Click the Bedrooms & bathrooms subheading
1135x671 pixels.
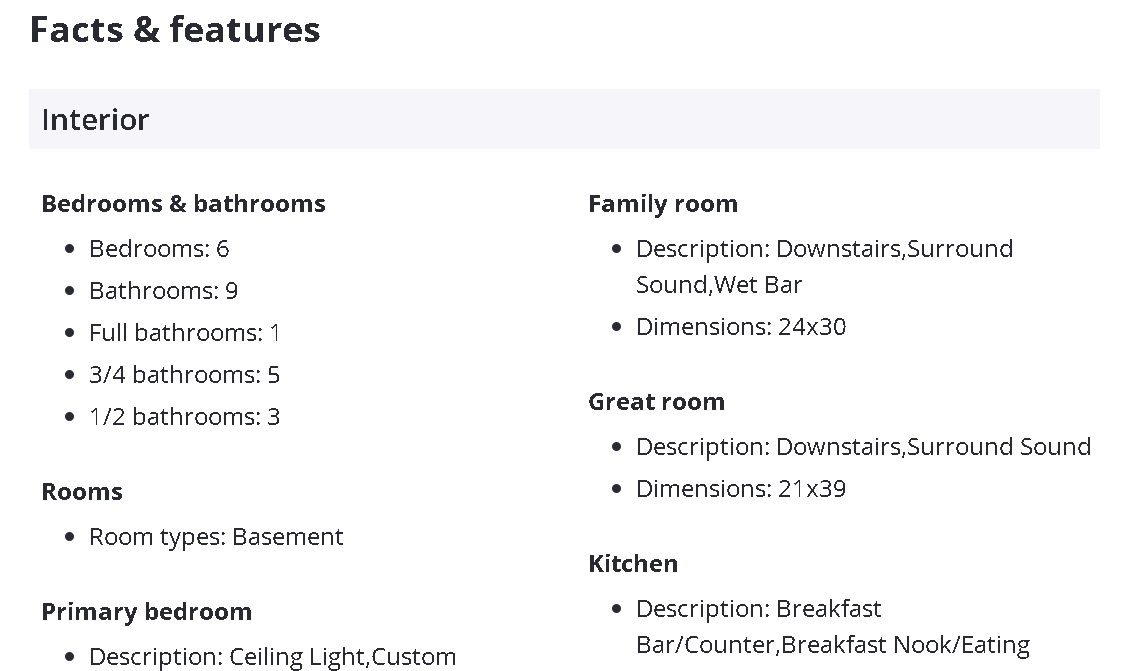point(183,204)
